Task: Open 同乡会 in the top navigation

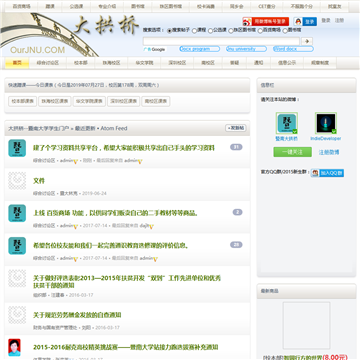Action: 236,7
